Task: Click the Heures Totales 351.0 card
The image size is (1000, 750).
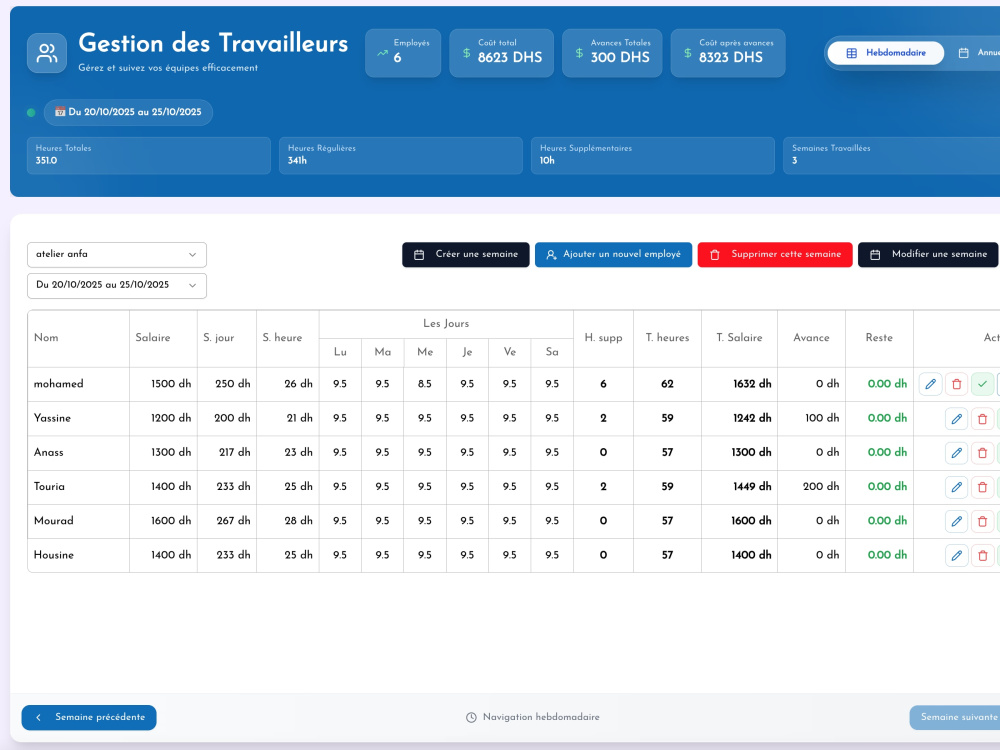Action: 149,155
